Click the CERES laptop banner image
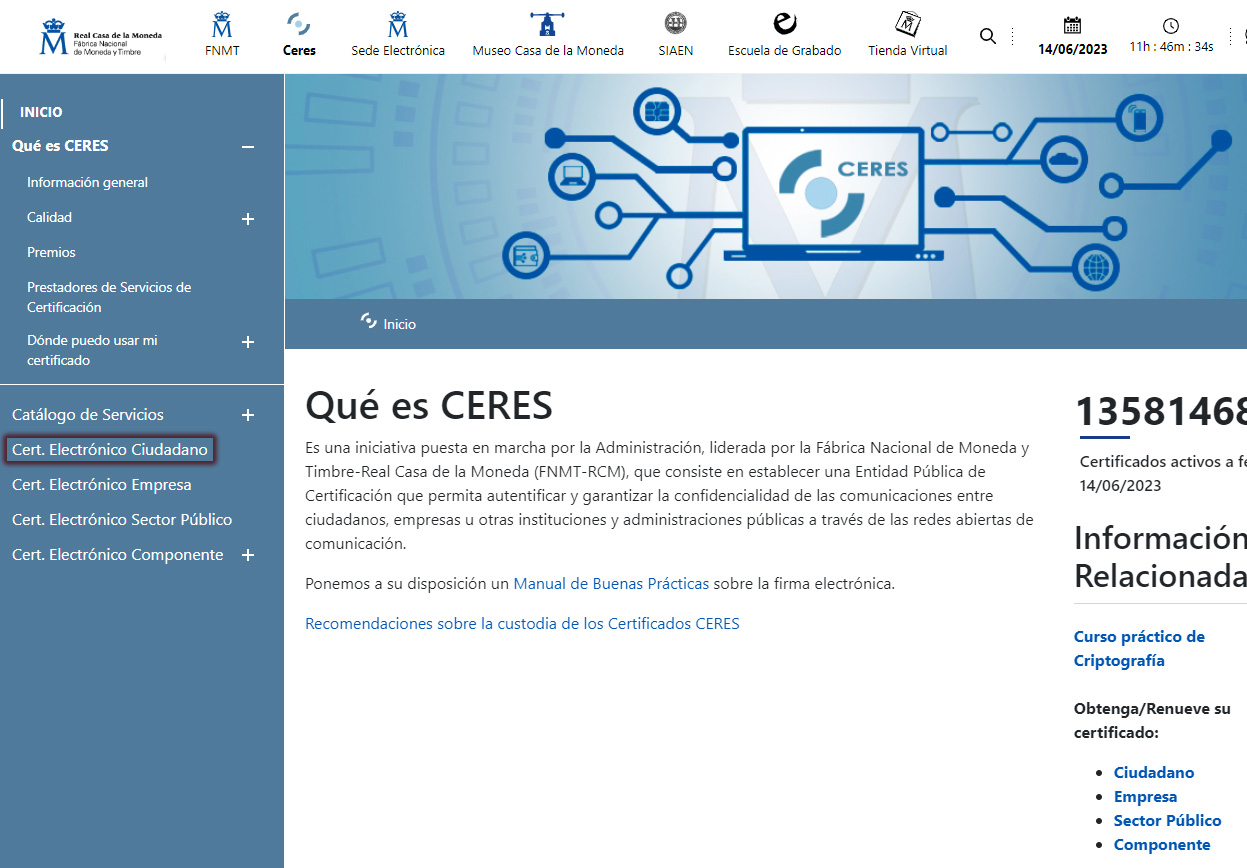Viewport: 1247px width, 868px height. [x=766, y=186]
